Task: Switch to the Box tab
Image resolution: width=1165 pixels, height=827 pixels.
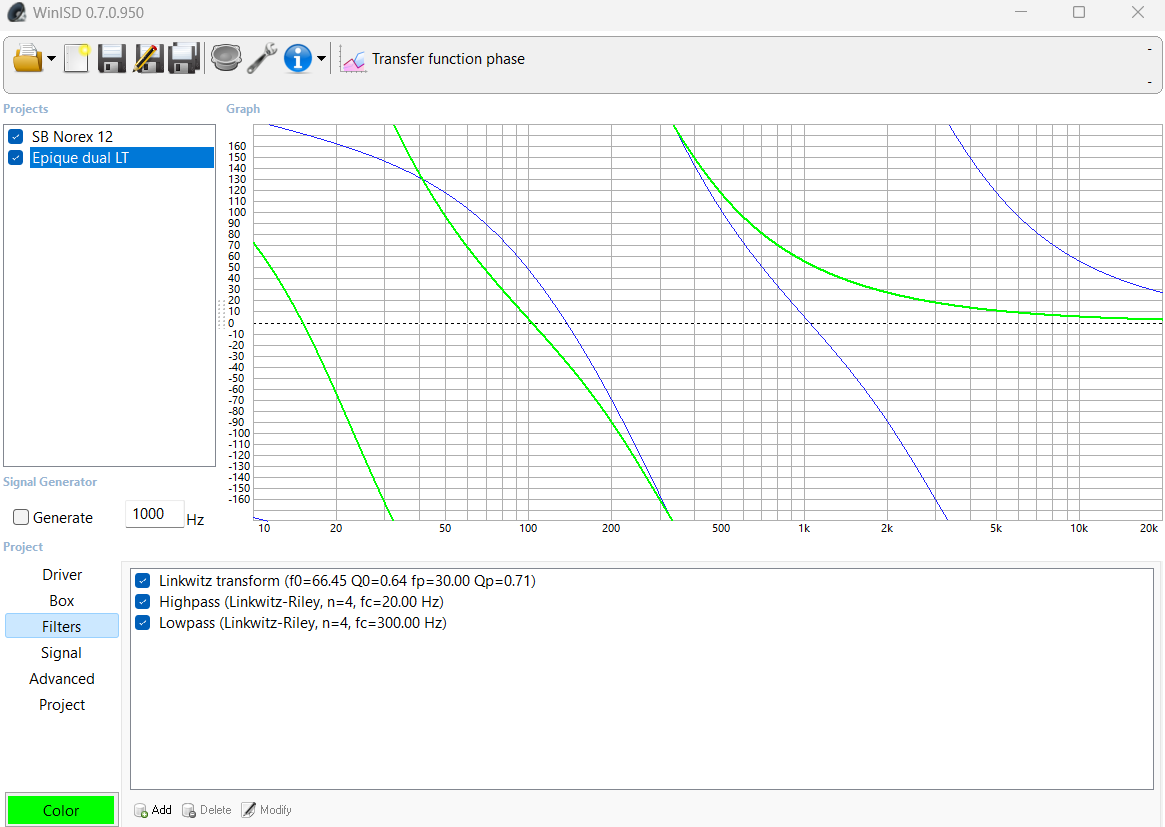Action: click(62, 600)
